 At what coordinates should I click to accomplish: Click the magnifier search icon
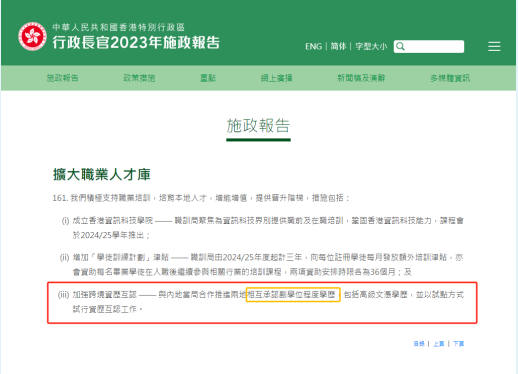[400, 46]
